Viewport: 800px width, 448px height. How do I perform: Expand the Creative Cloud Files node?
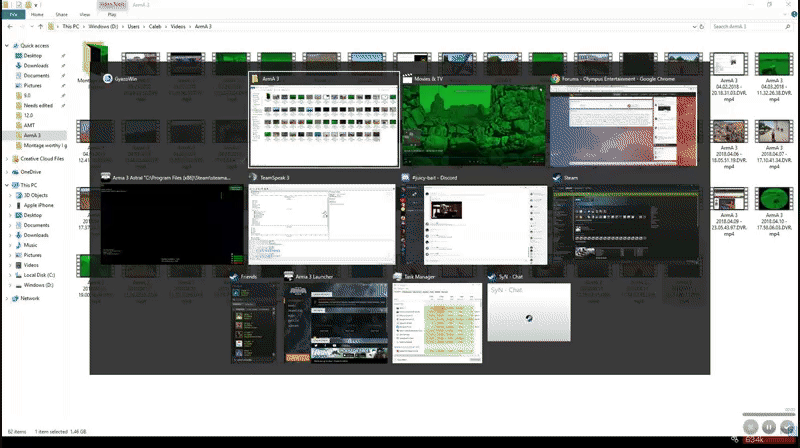pyautogui.click(x=7, y=159)
